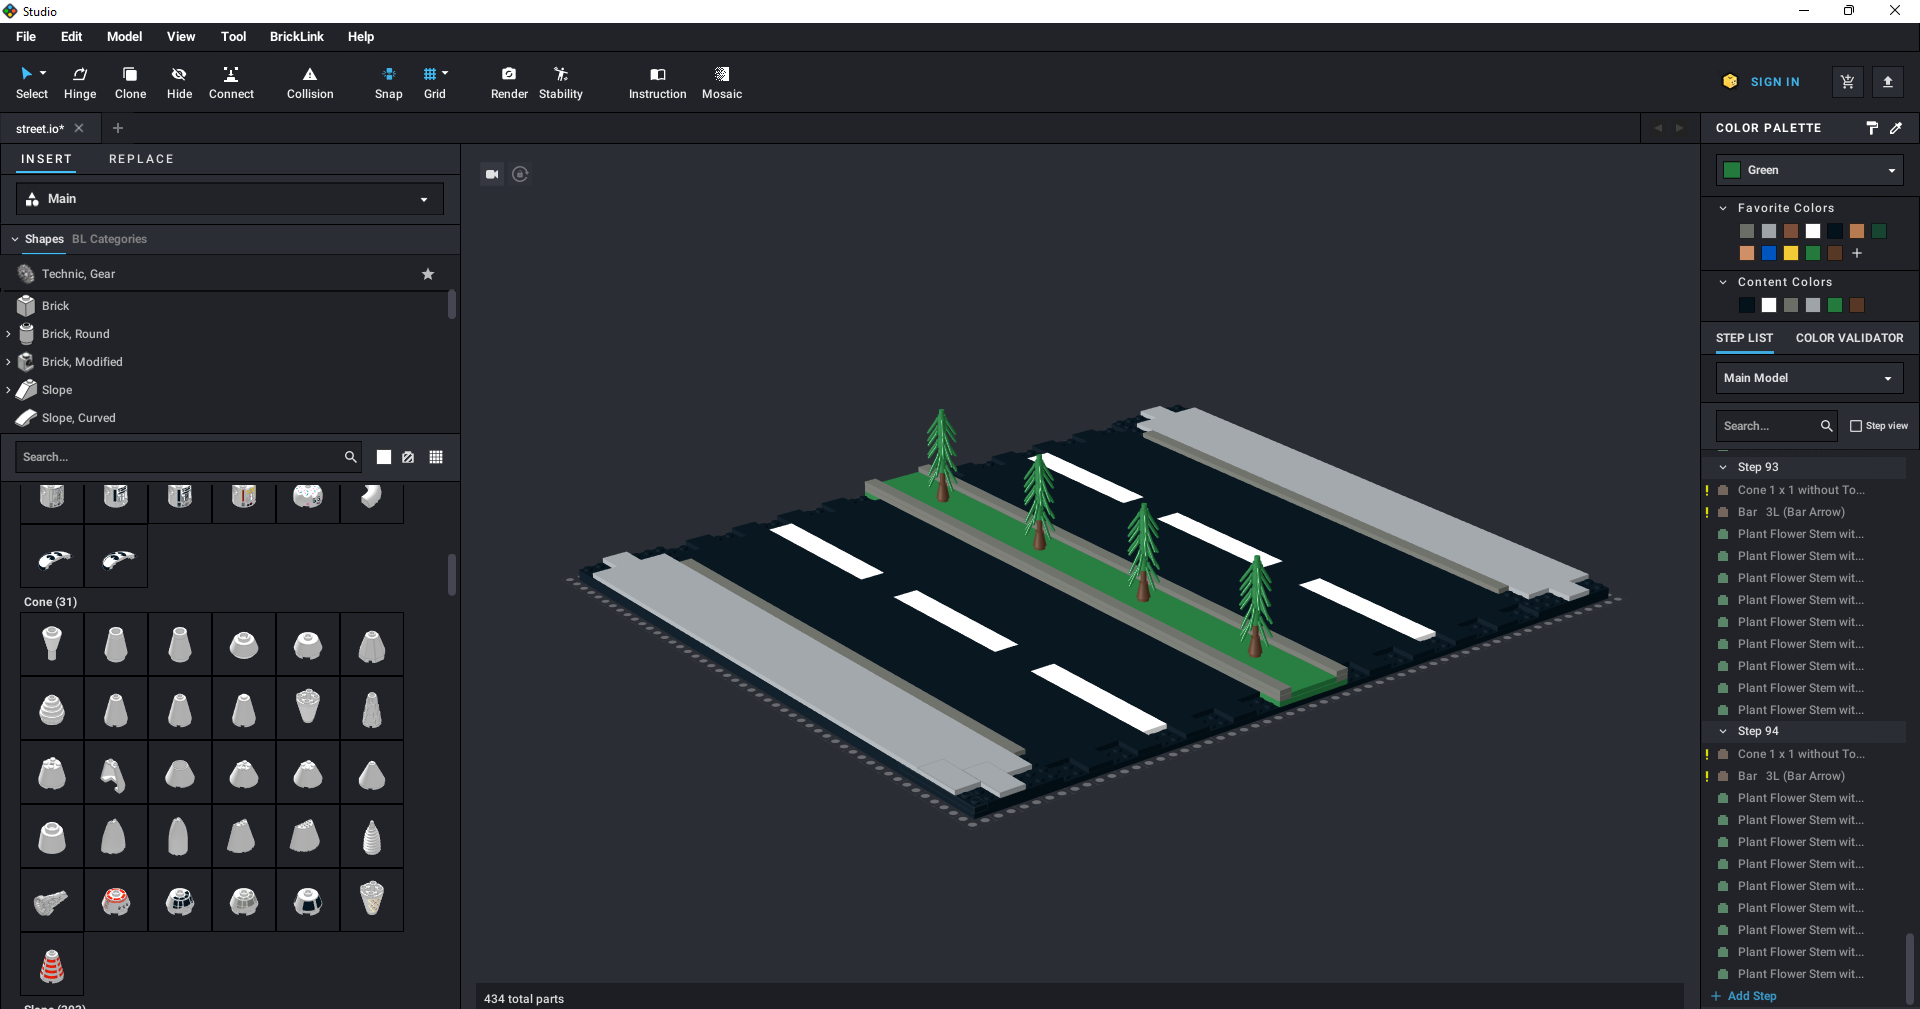Screen dimensions: 1920x1009
Task: Open the Connect tool
Action: pos(231,81)
